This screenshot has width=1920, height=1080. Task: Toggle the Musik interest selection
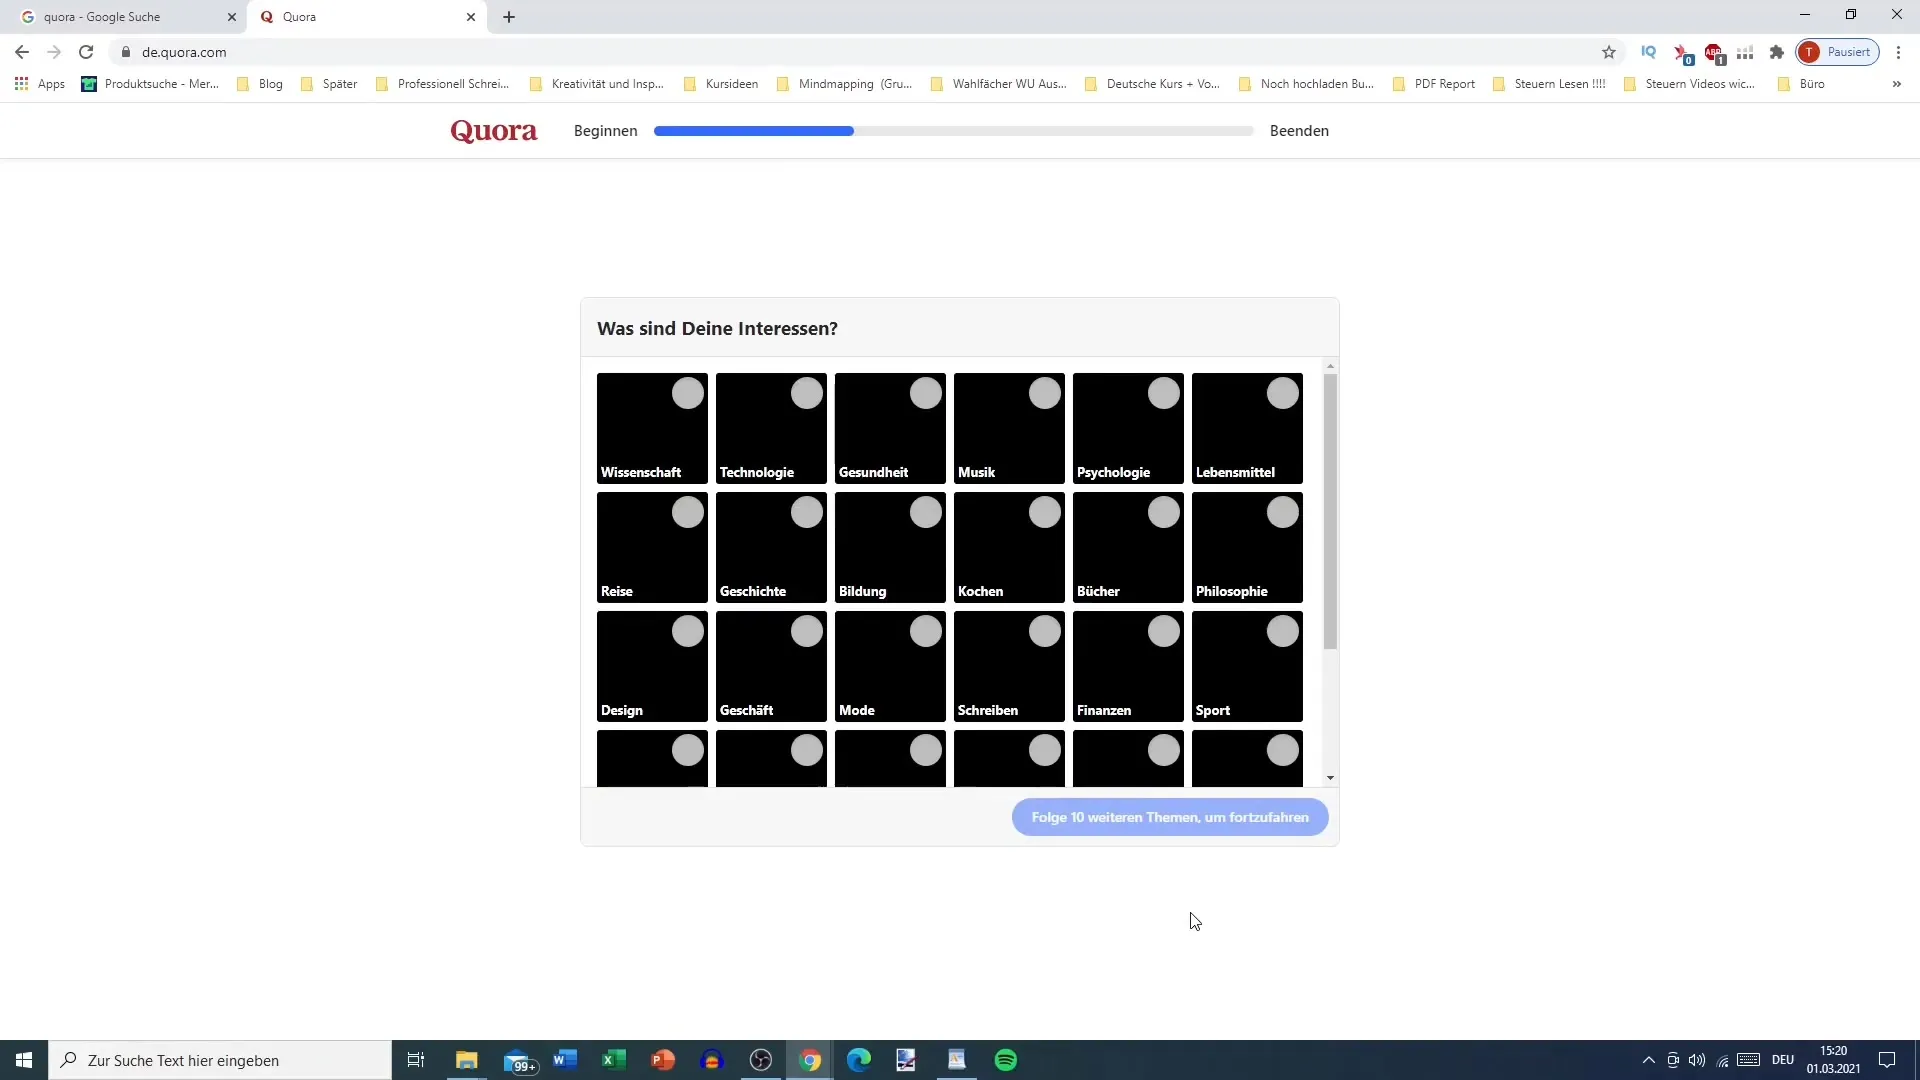pos(1043,393)
